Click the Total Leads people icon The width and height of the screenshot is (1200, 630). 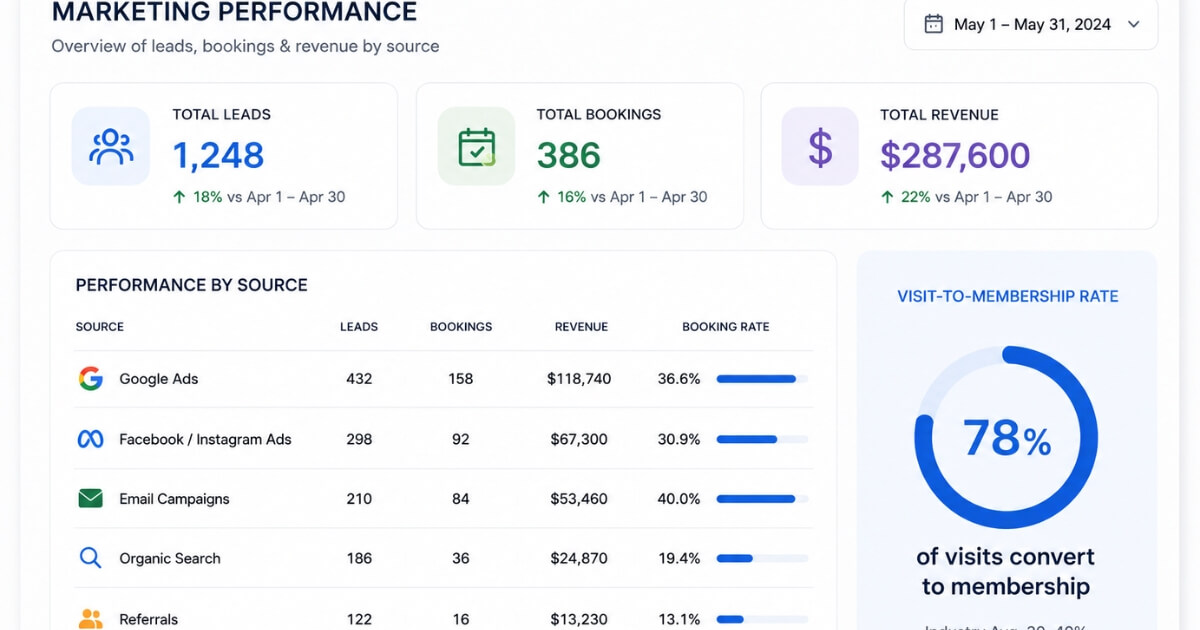pyautogui.click(x=111, y=147)
